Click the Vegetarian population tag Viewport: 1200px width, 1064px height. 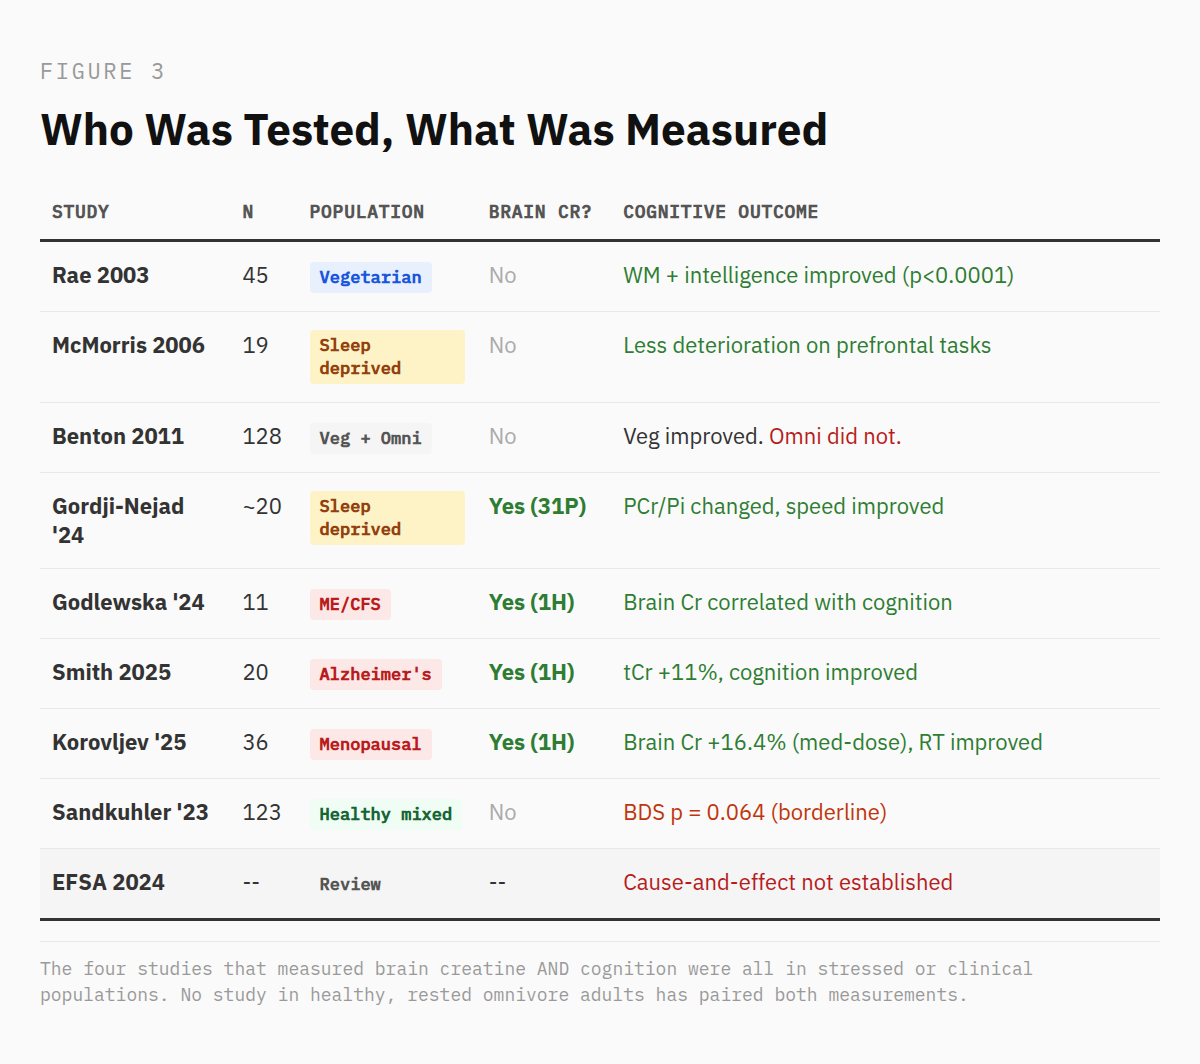[x=370, y=277]
